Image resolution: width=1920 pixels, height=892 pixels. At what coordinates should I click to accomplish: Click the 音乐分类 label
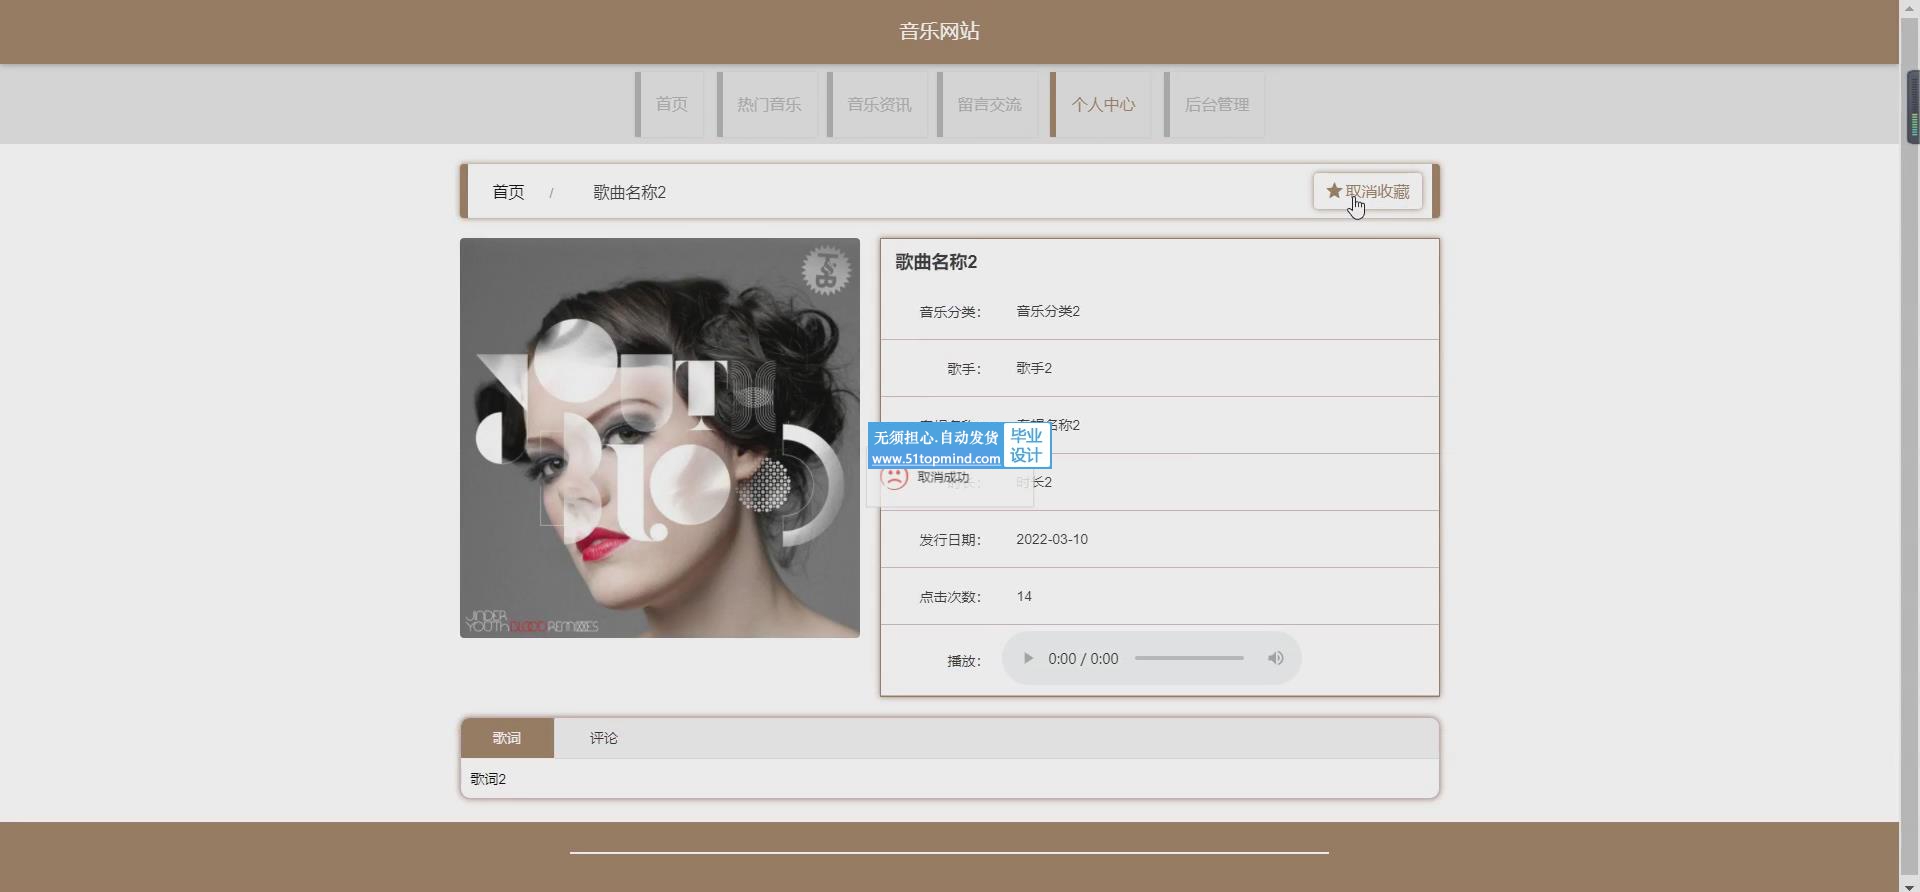[950, 312]
